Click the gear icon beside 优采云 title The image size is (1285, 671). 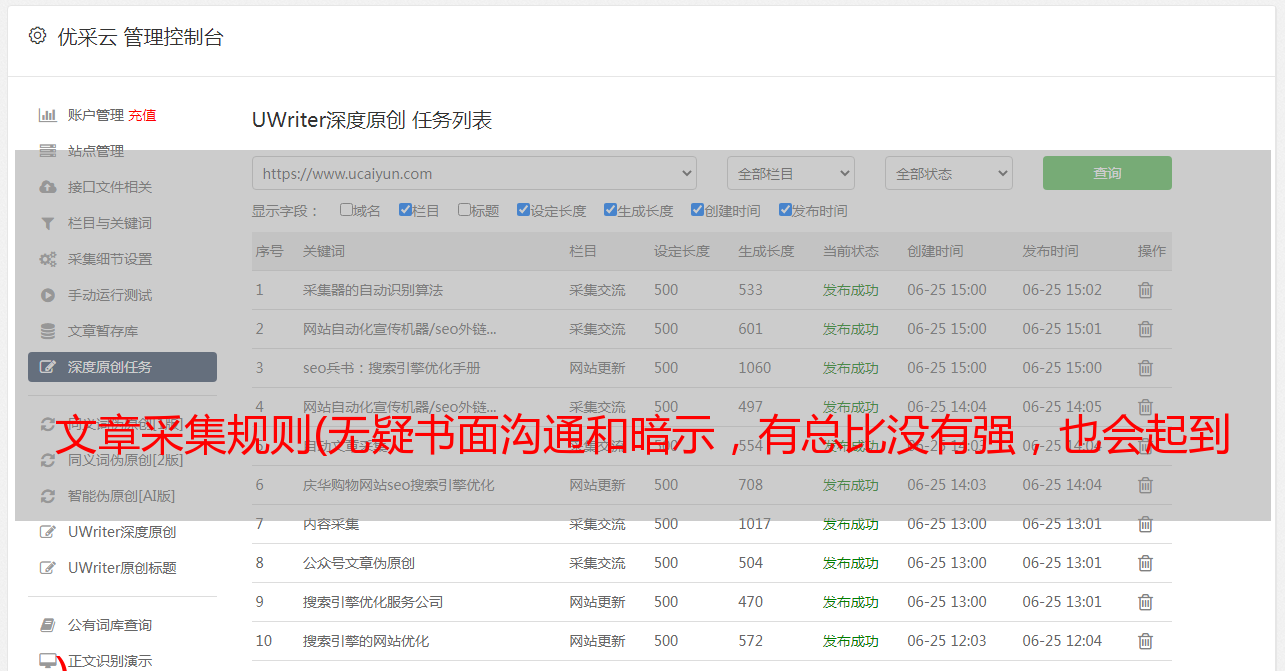[x=37, y=36]
